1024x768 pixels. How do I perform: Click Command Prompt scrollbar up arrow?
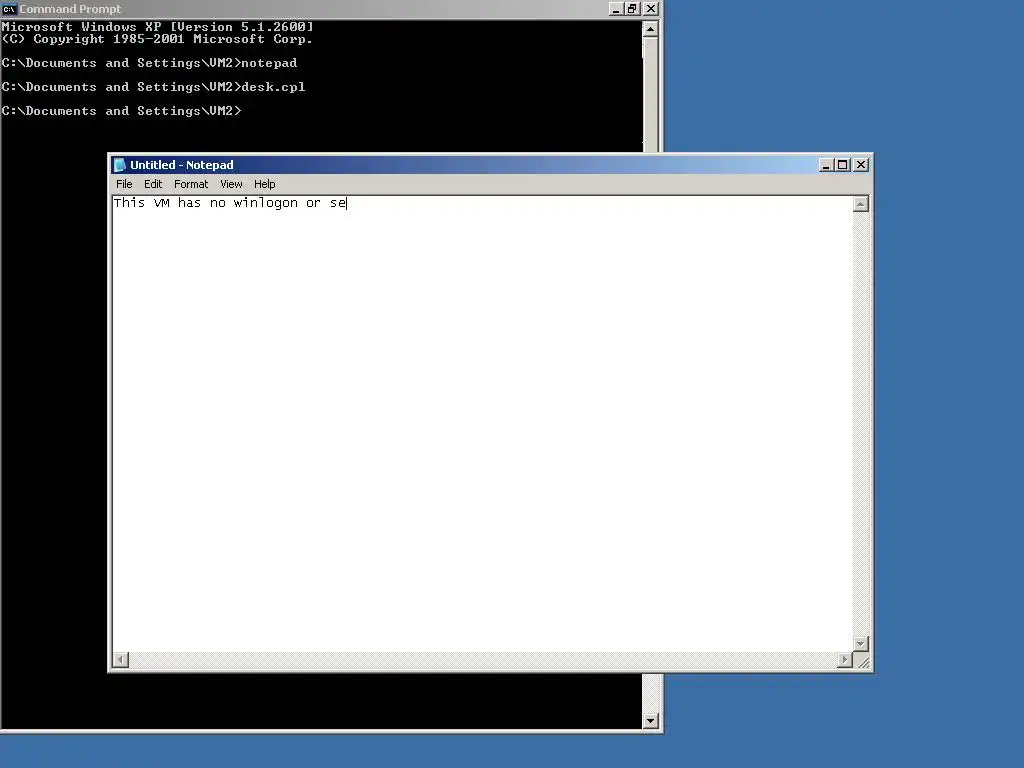click(650, 29)
